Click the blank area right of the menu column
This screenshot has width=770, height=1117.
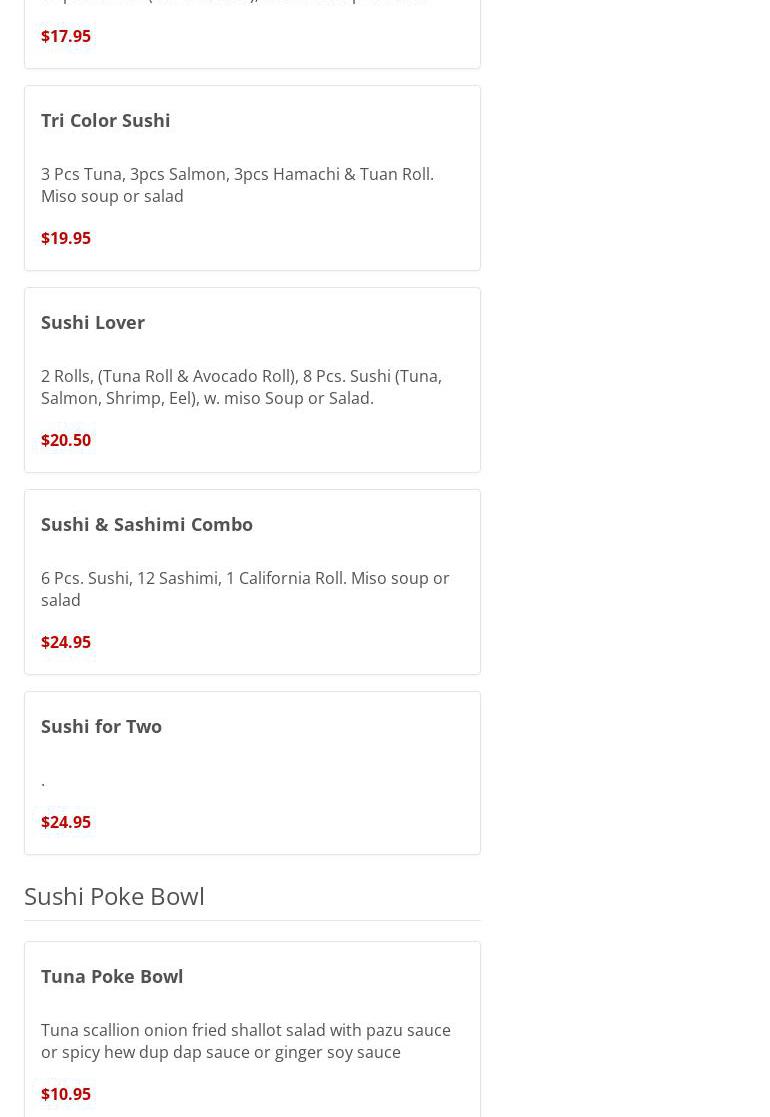(625, 500)
